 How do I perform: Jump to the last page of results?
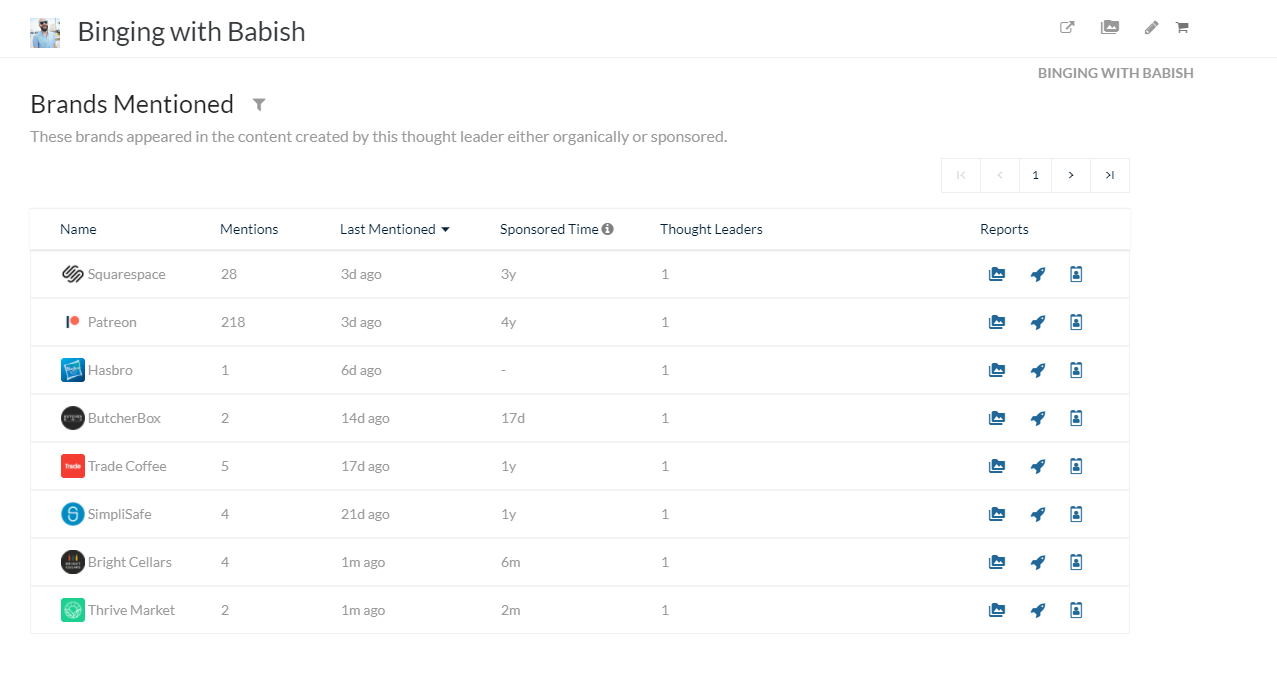pos(1110,175)
